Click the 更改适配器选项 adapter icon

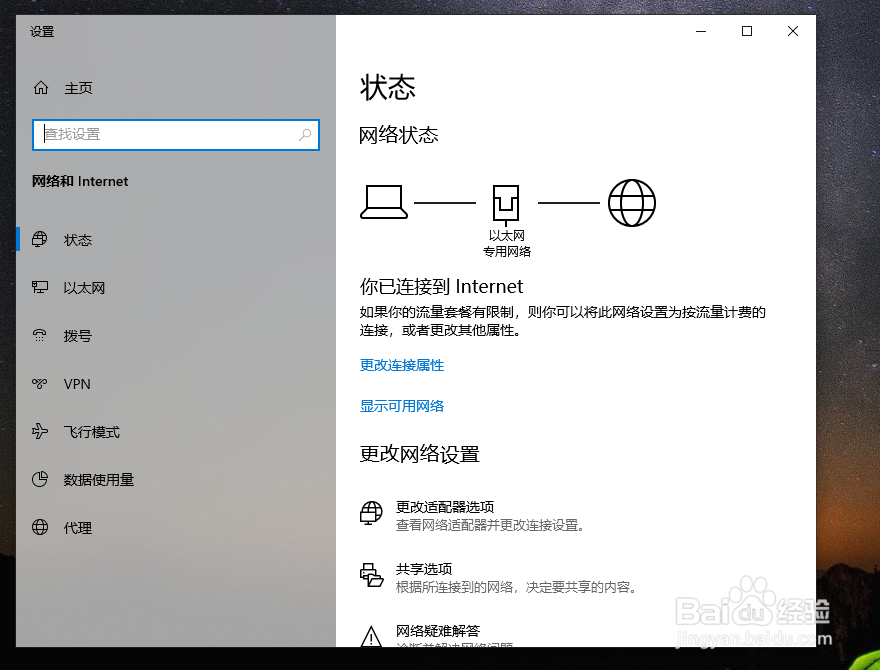pyautogui.click(x=371, y=513)
